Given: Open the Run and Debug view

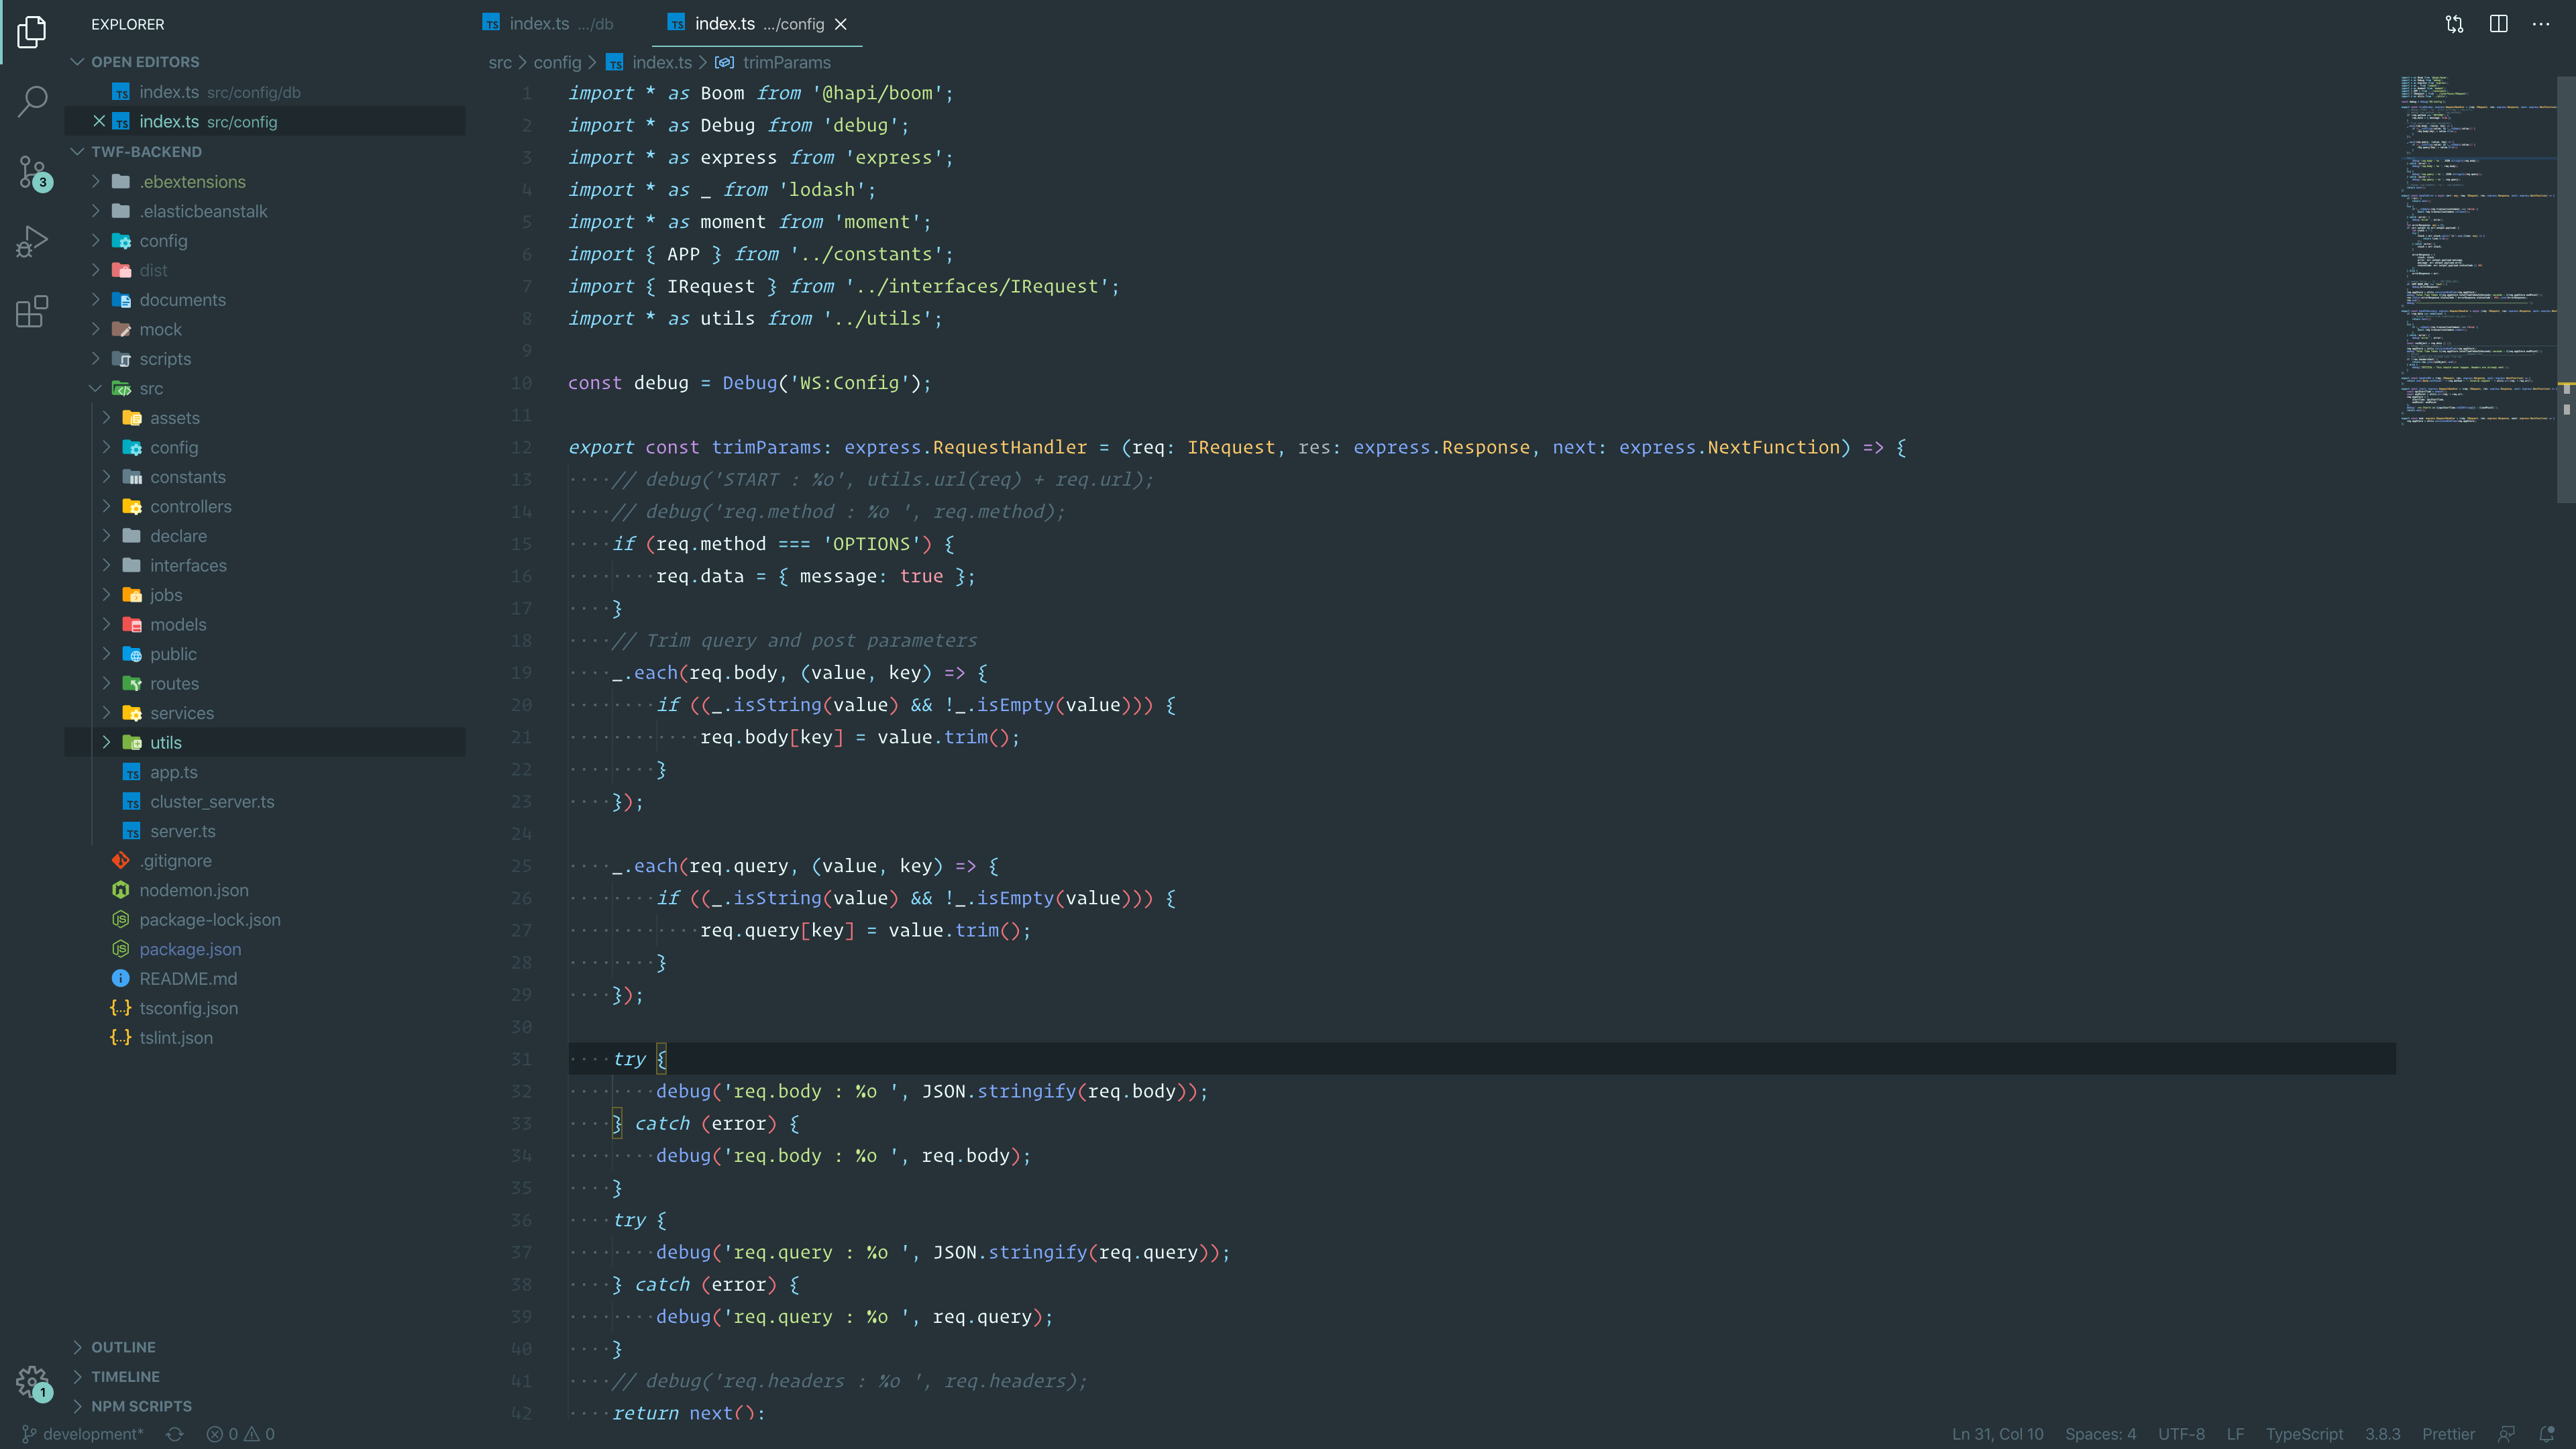Looking at the screenshot, I should coord(32,242).
